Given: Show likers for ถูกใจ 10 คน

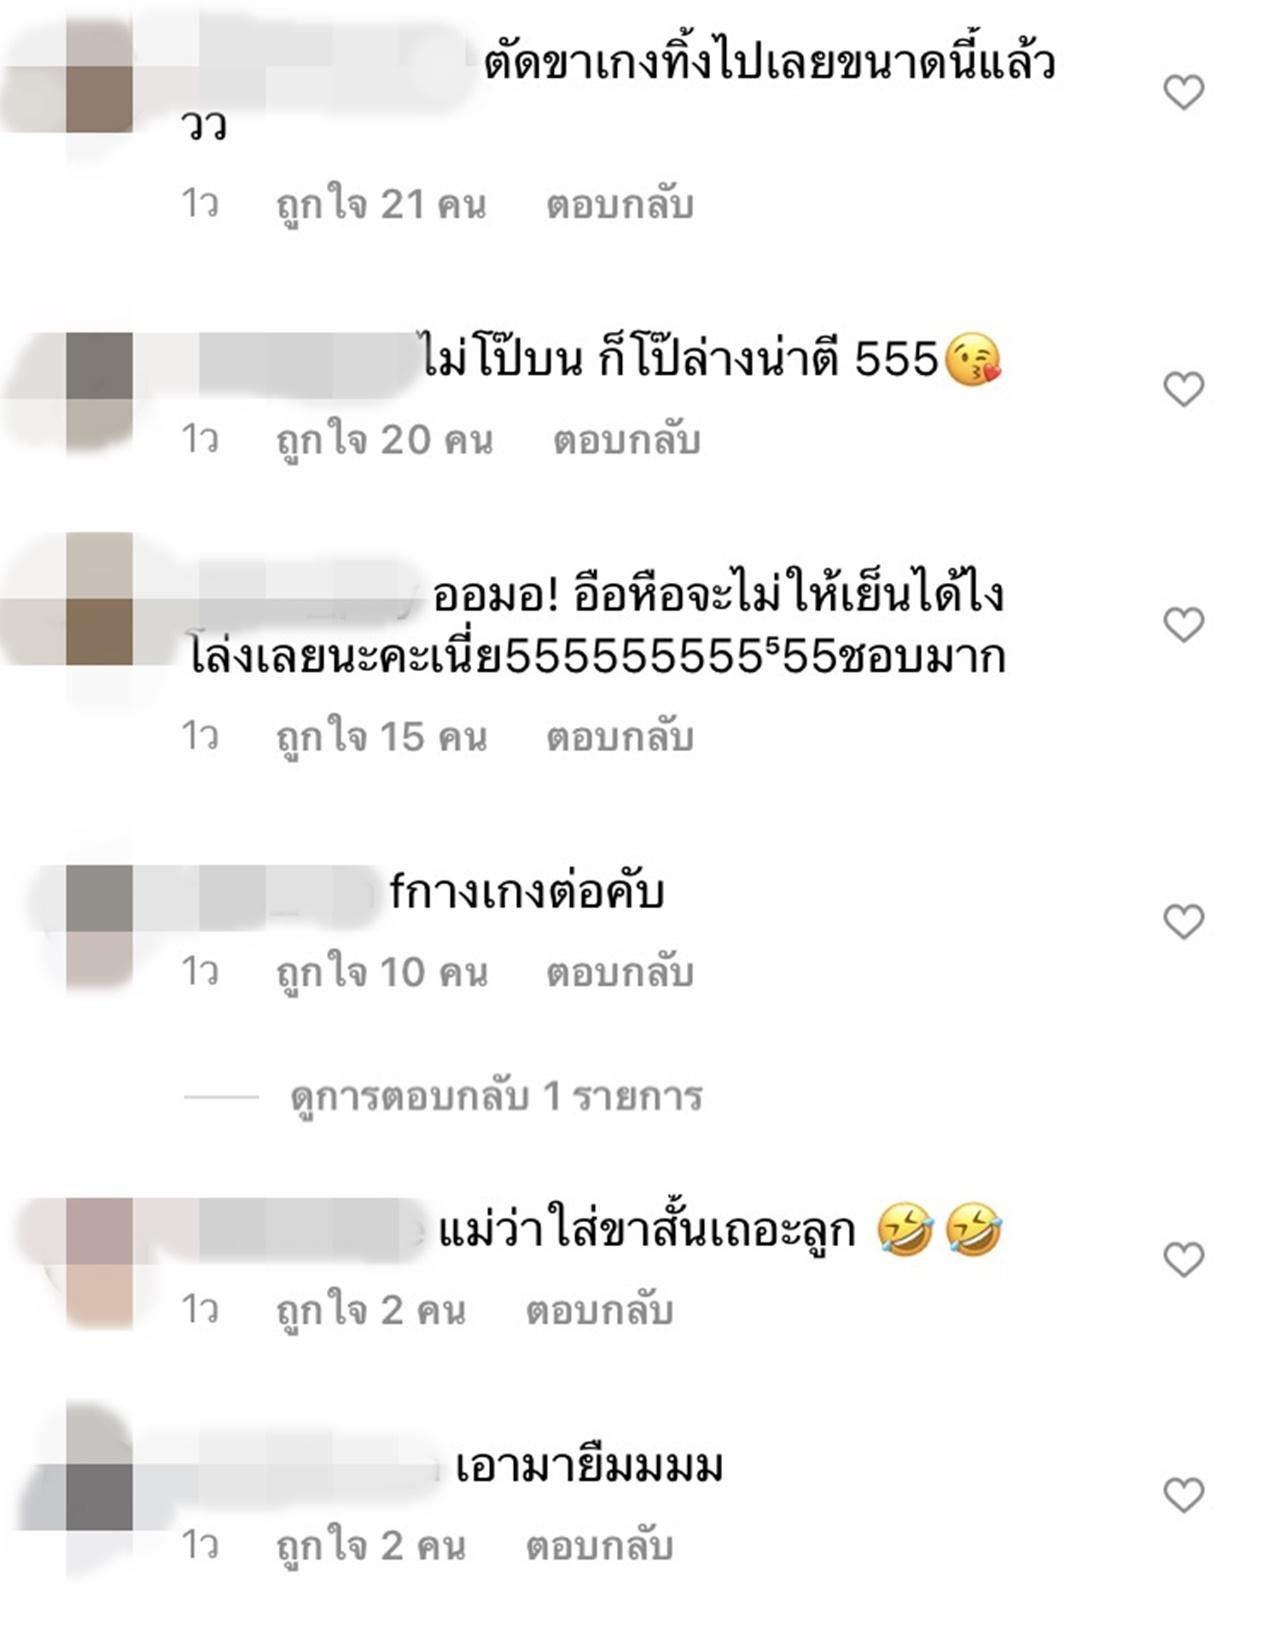Looking at the screenshot, I should point(381,973).
